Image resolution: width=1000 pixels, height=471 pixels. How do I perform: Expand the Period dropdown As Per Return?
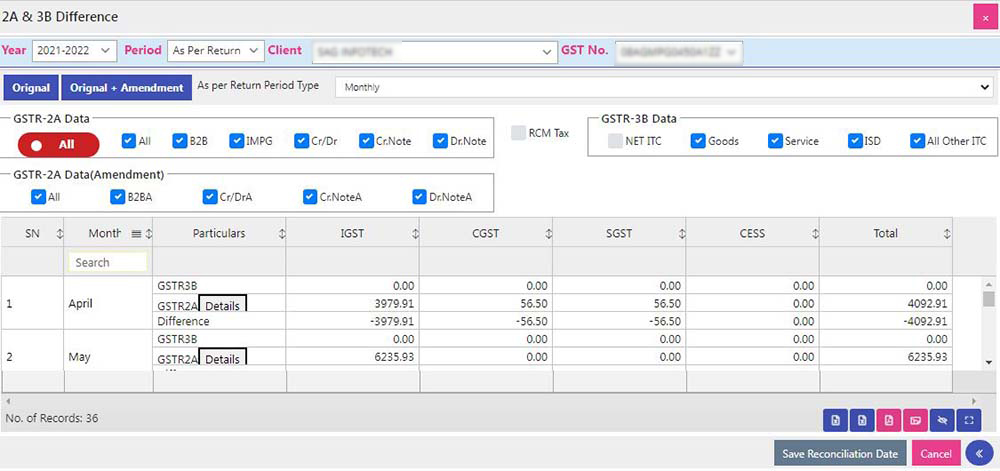(214, 50)
